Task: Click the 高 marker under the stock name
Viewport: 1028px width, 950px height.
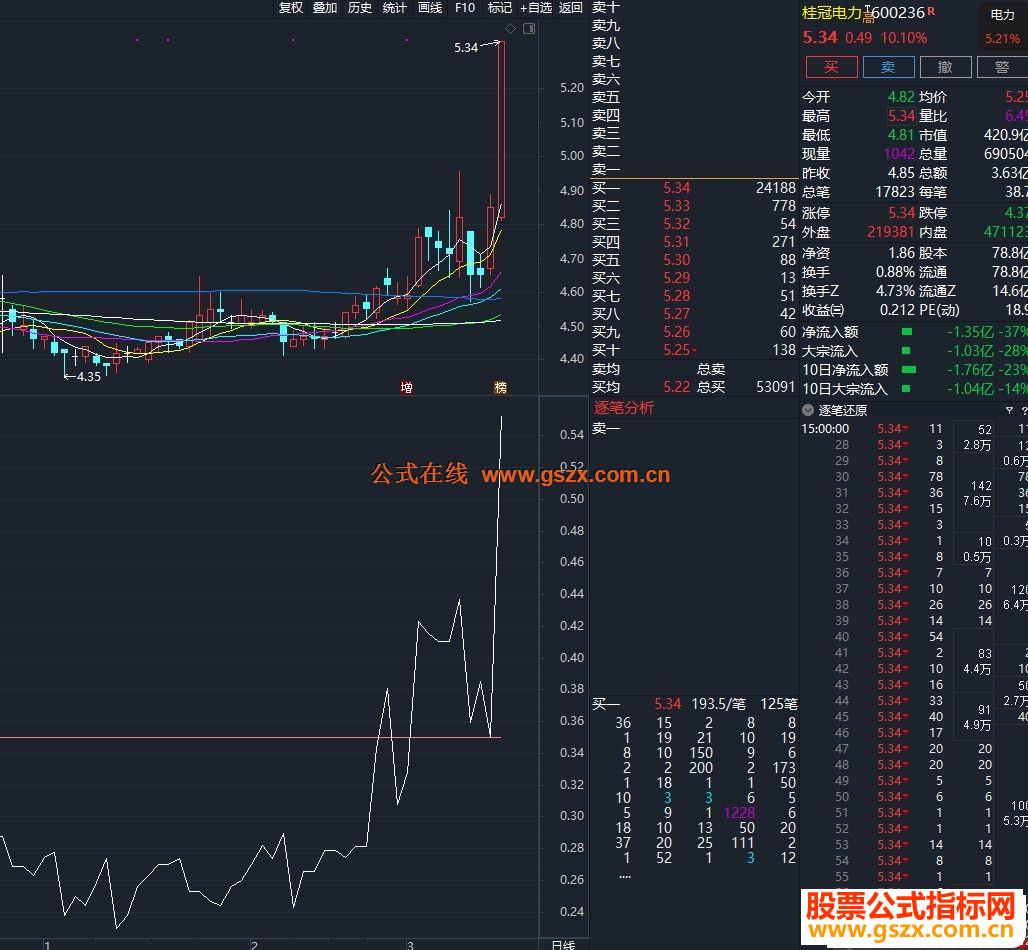Action: coord(869,18)
